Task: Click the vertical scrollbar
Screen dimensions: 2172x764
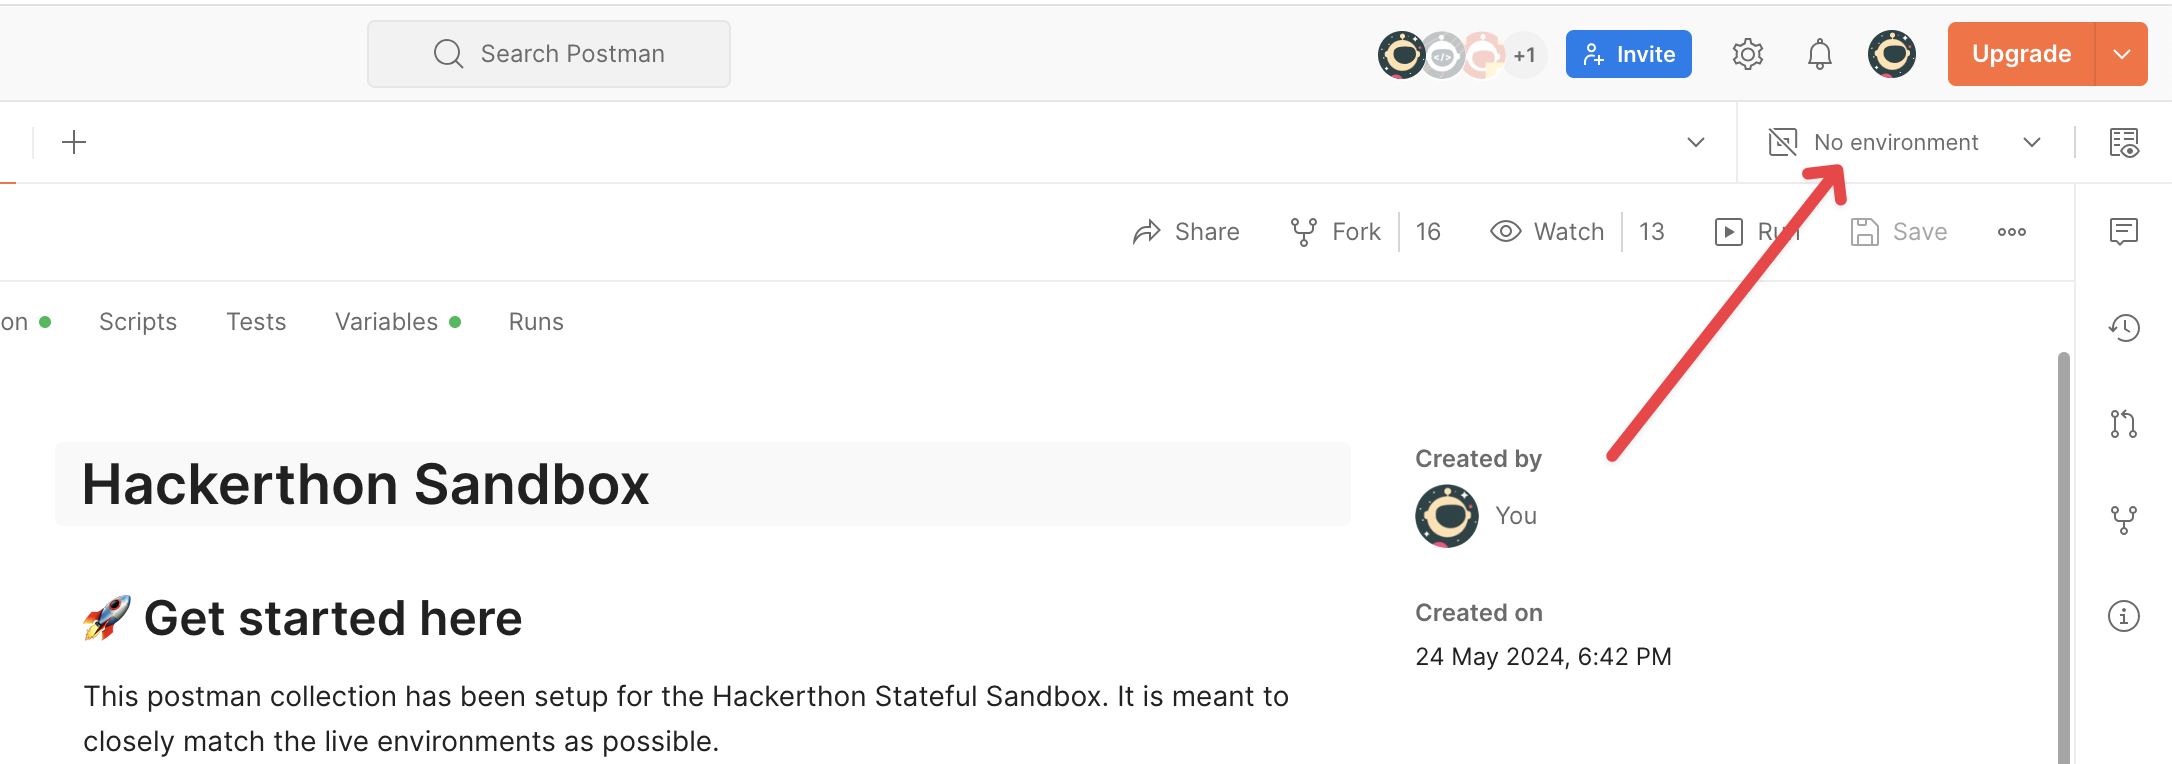Action: pos(2063,550)
